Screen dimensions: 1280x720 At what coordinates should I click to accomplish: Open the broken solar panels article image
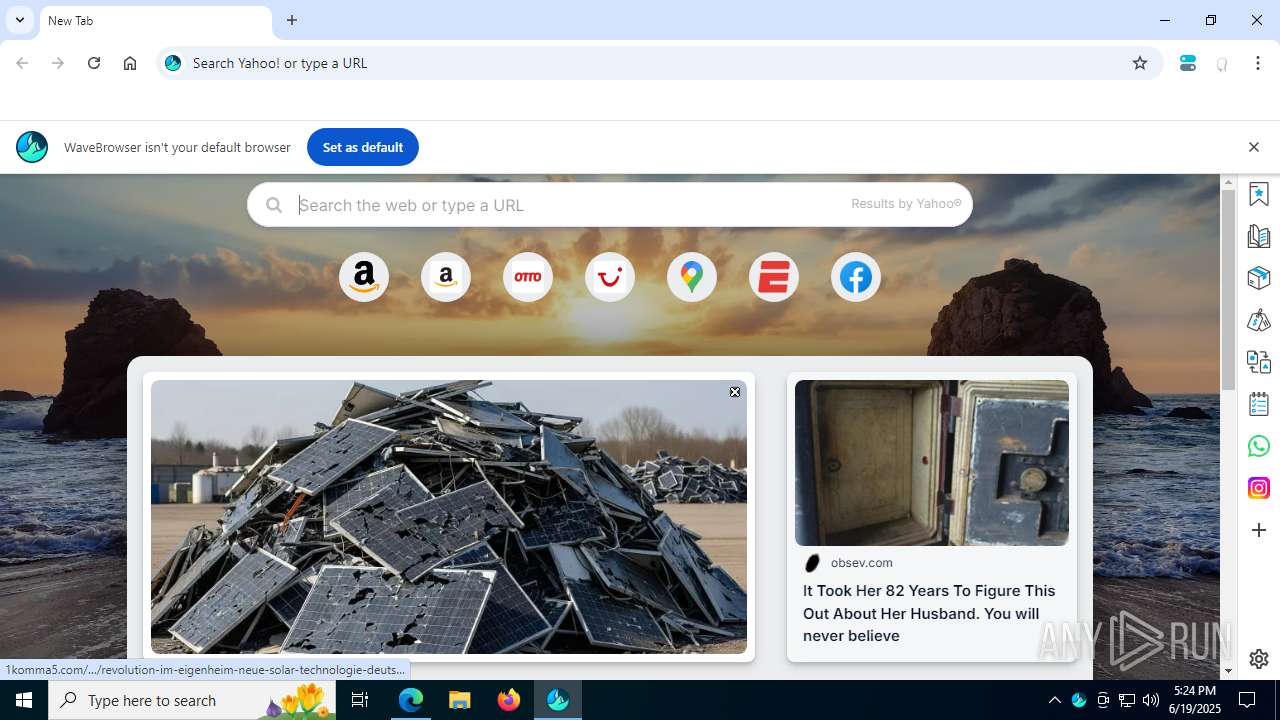(449, 517)
